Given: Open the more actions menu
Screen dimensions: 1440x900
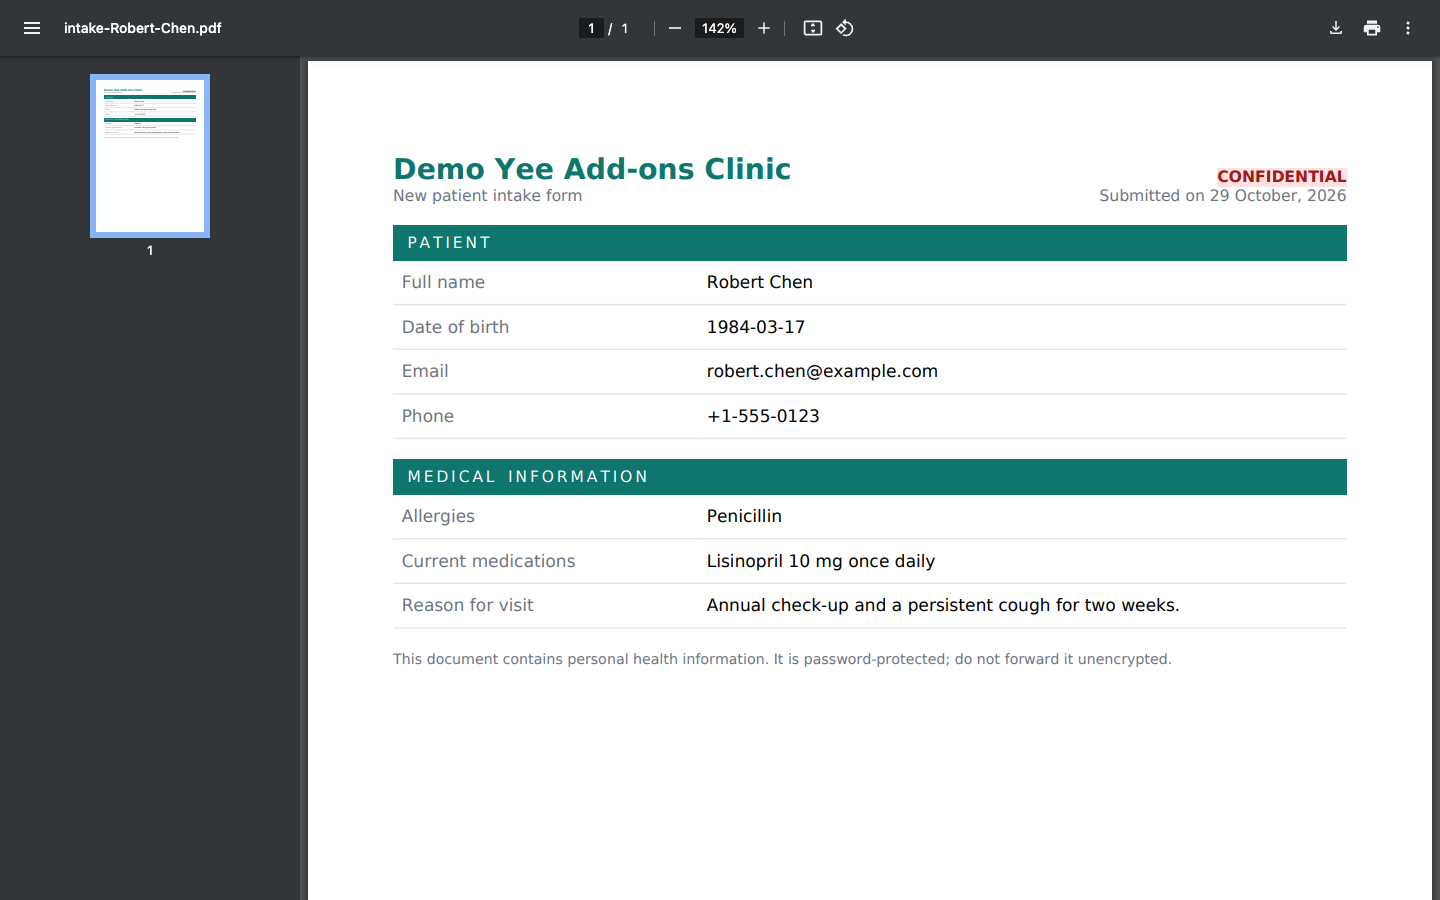Looking at the screenshot, I should [x=1408, y=28].
